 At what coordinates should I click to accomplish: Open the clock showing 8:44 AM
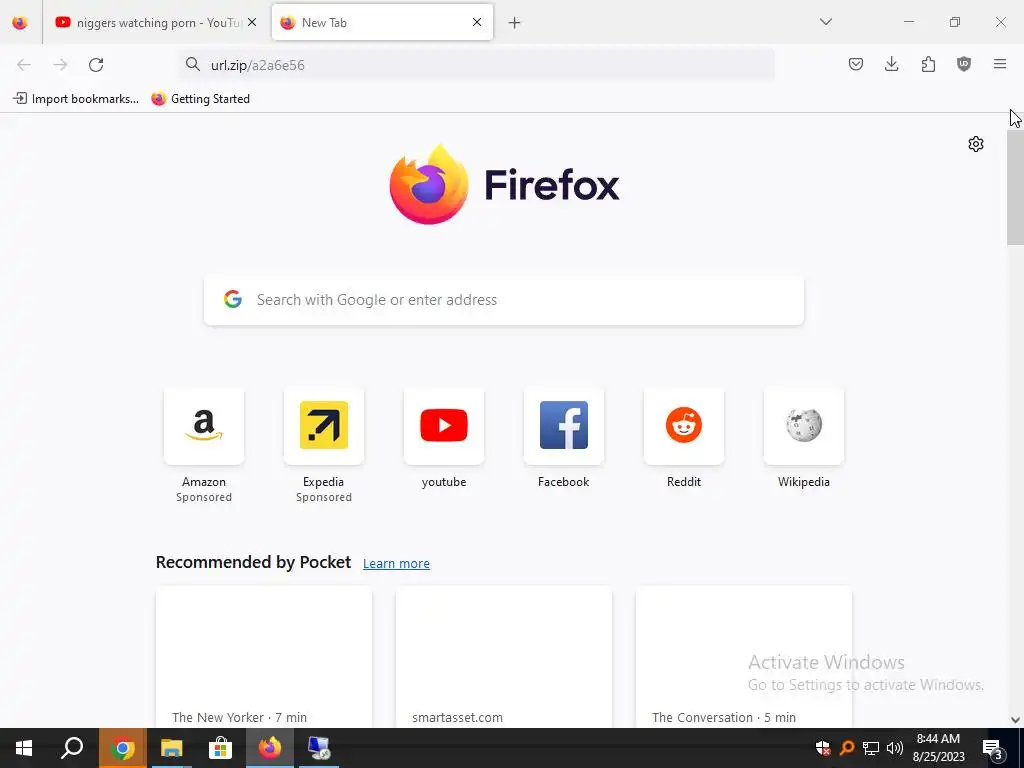(938, 748)
